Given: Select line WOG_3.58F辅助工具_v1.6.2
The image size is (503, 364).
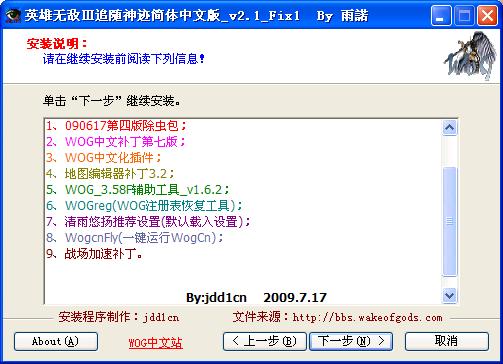Looking at the screenshot, I should [138, 189].
